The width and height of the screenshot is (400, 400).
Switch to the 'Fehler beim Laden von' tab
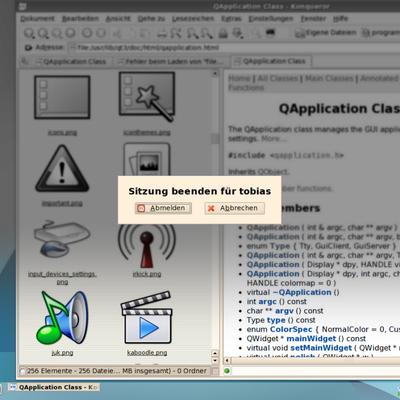[x=171, y=61]
